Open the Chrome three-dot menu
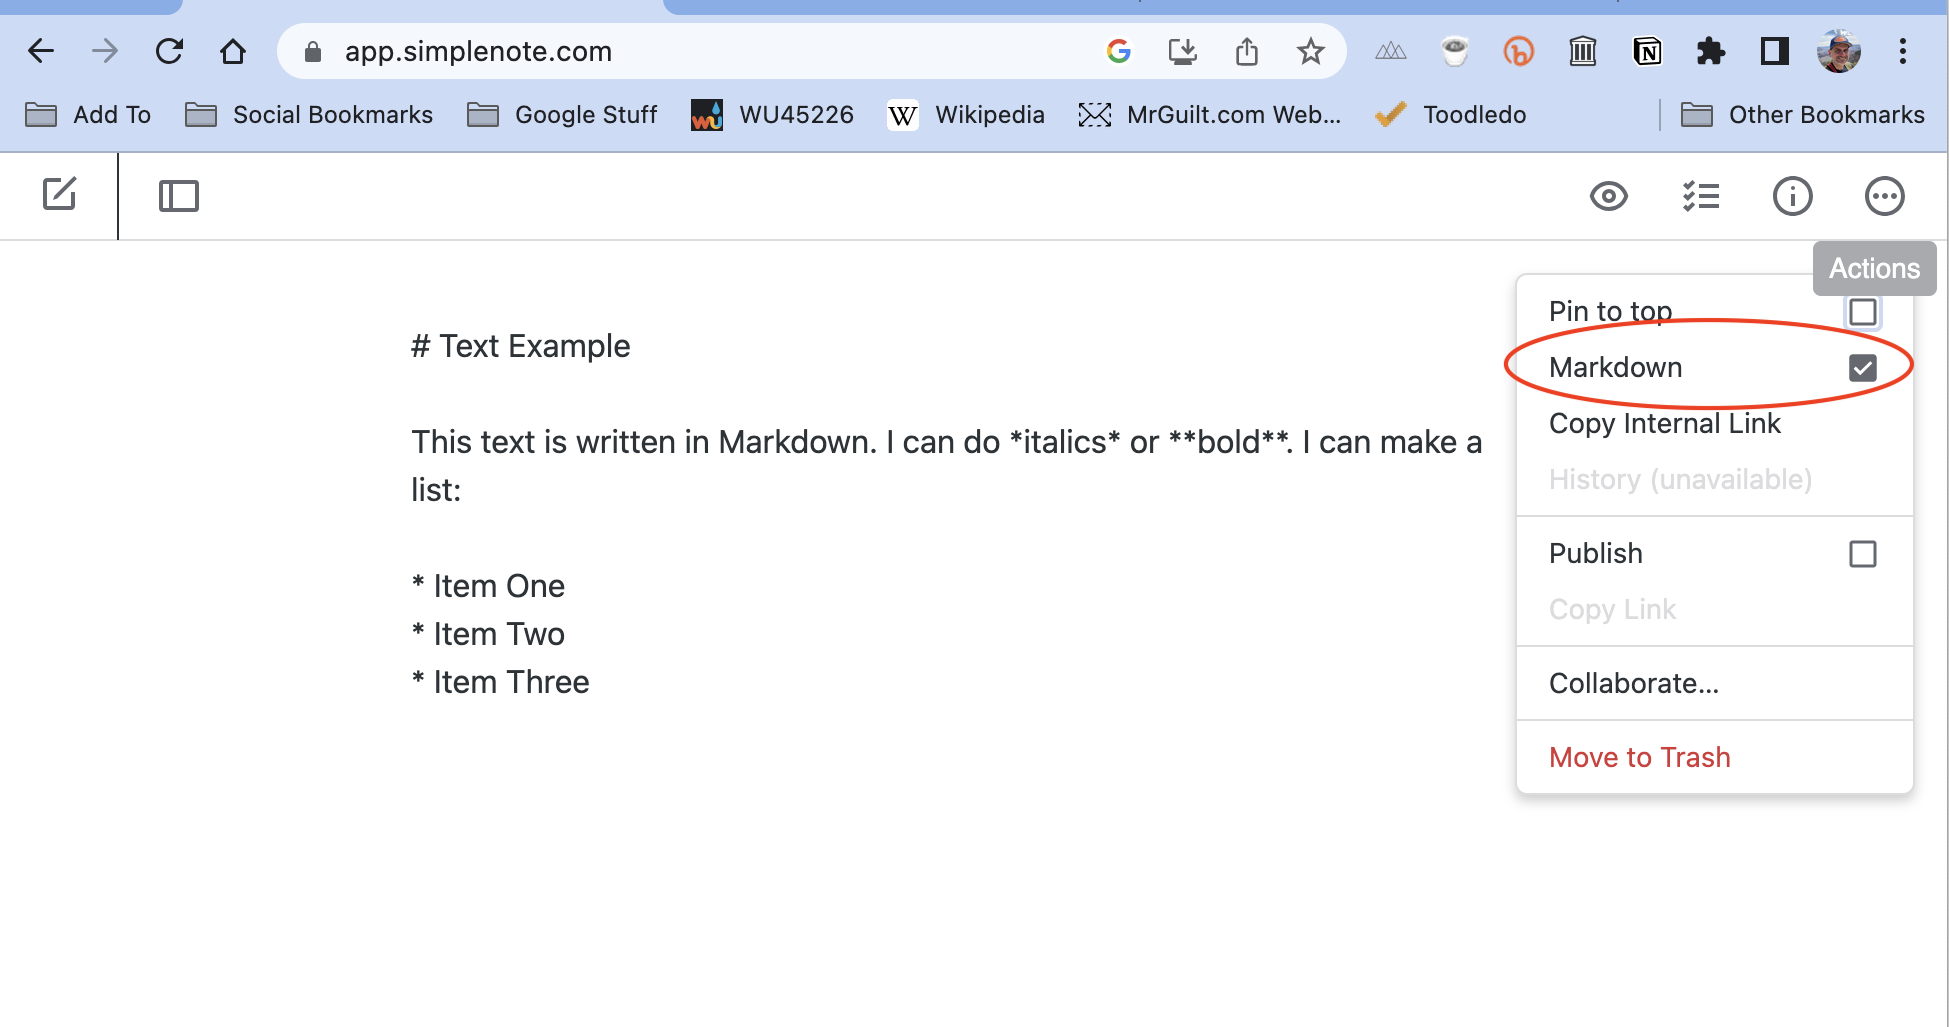This screenshot has height=1027, width=1949. point(1902,51)
